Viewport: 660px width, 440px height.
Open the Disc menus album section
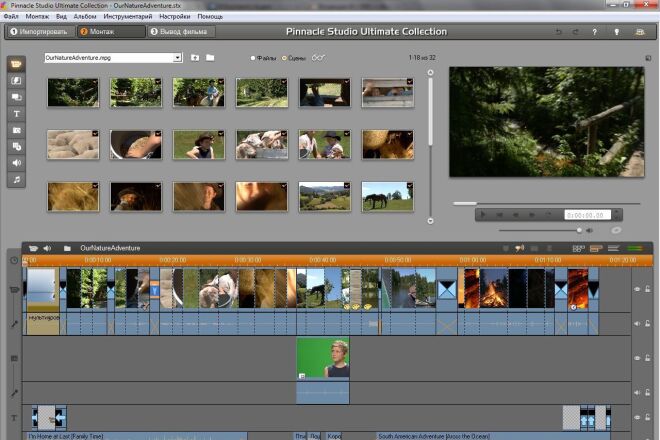(16, 147)
